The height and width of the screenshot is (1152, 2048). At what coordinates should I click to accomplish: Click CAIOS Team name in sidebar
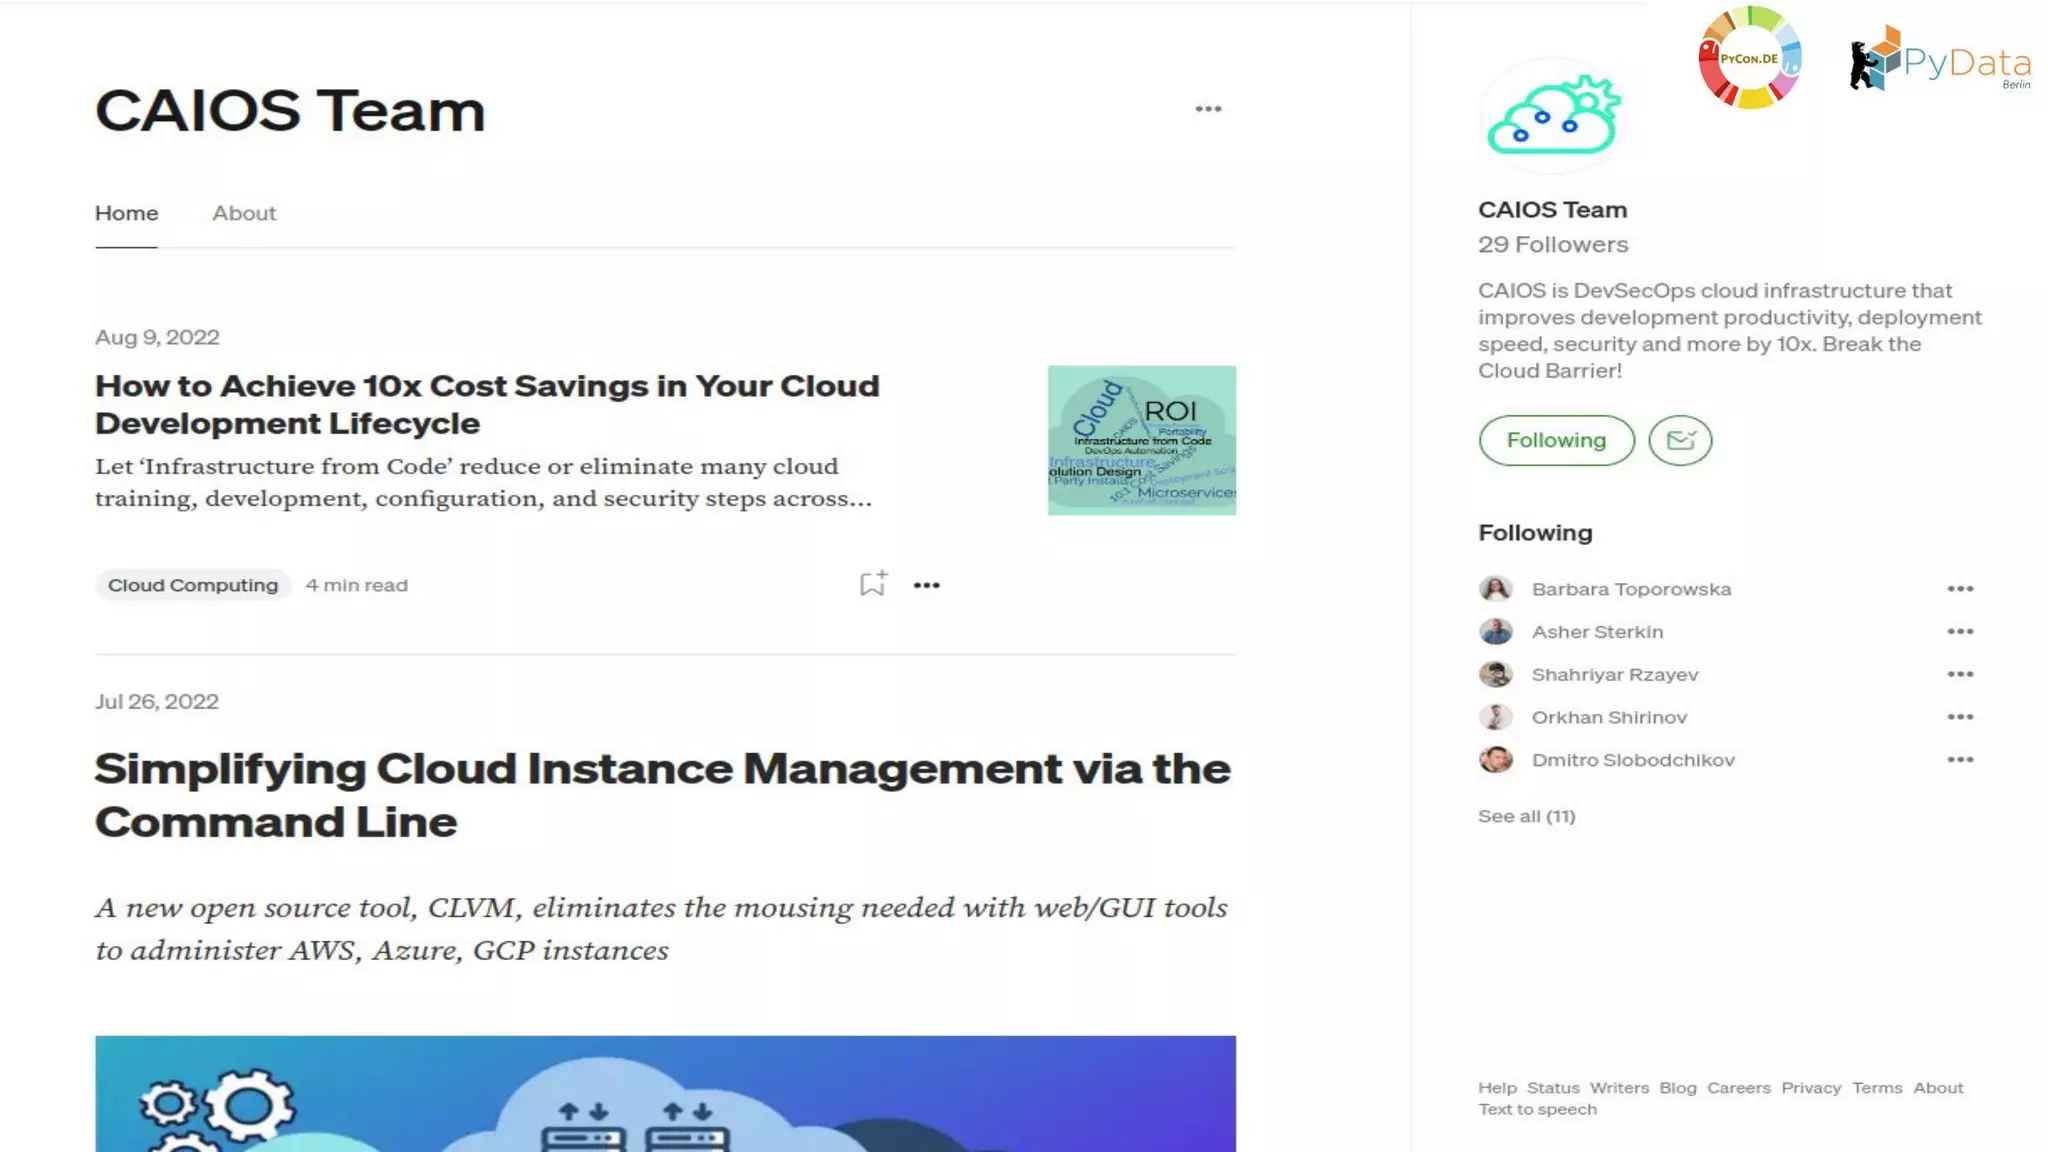point(1552,209)
